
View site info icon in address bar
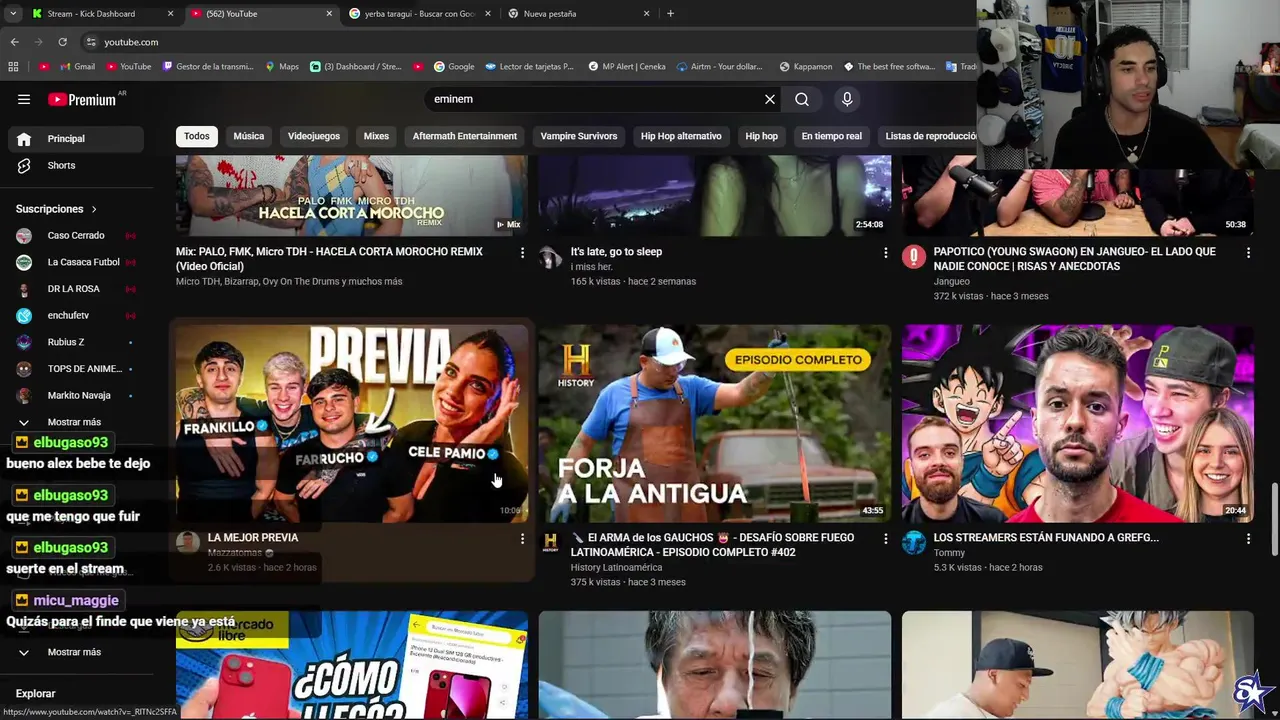pos(91,42)
